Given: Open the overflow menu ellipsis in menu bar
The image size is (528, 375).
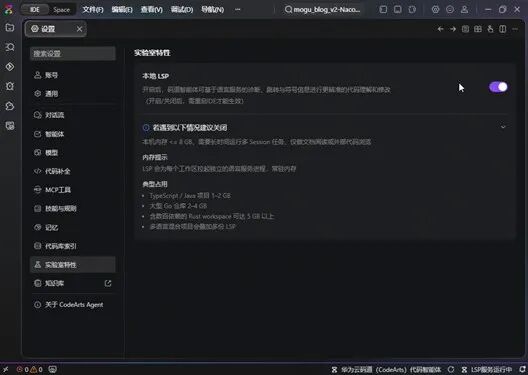Looking at the screenshot, I should (238, 9).
